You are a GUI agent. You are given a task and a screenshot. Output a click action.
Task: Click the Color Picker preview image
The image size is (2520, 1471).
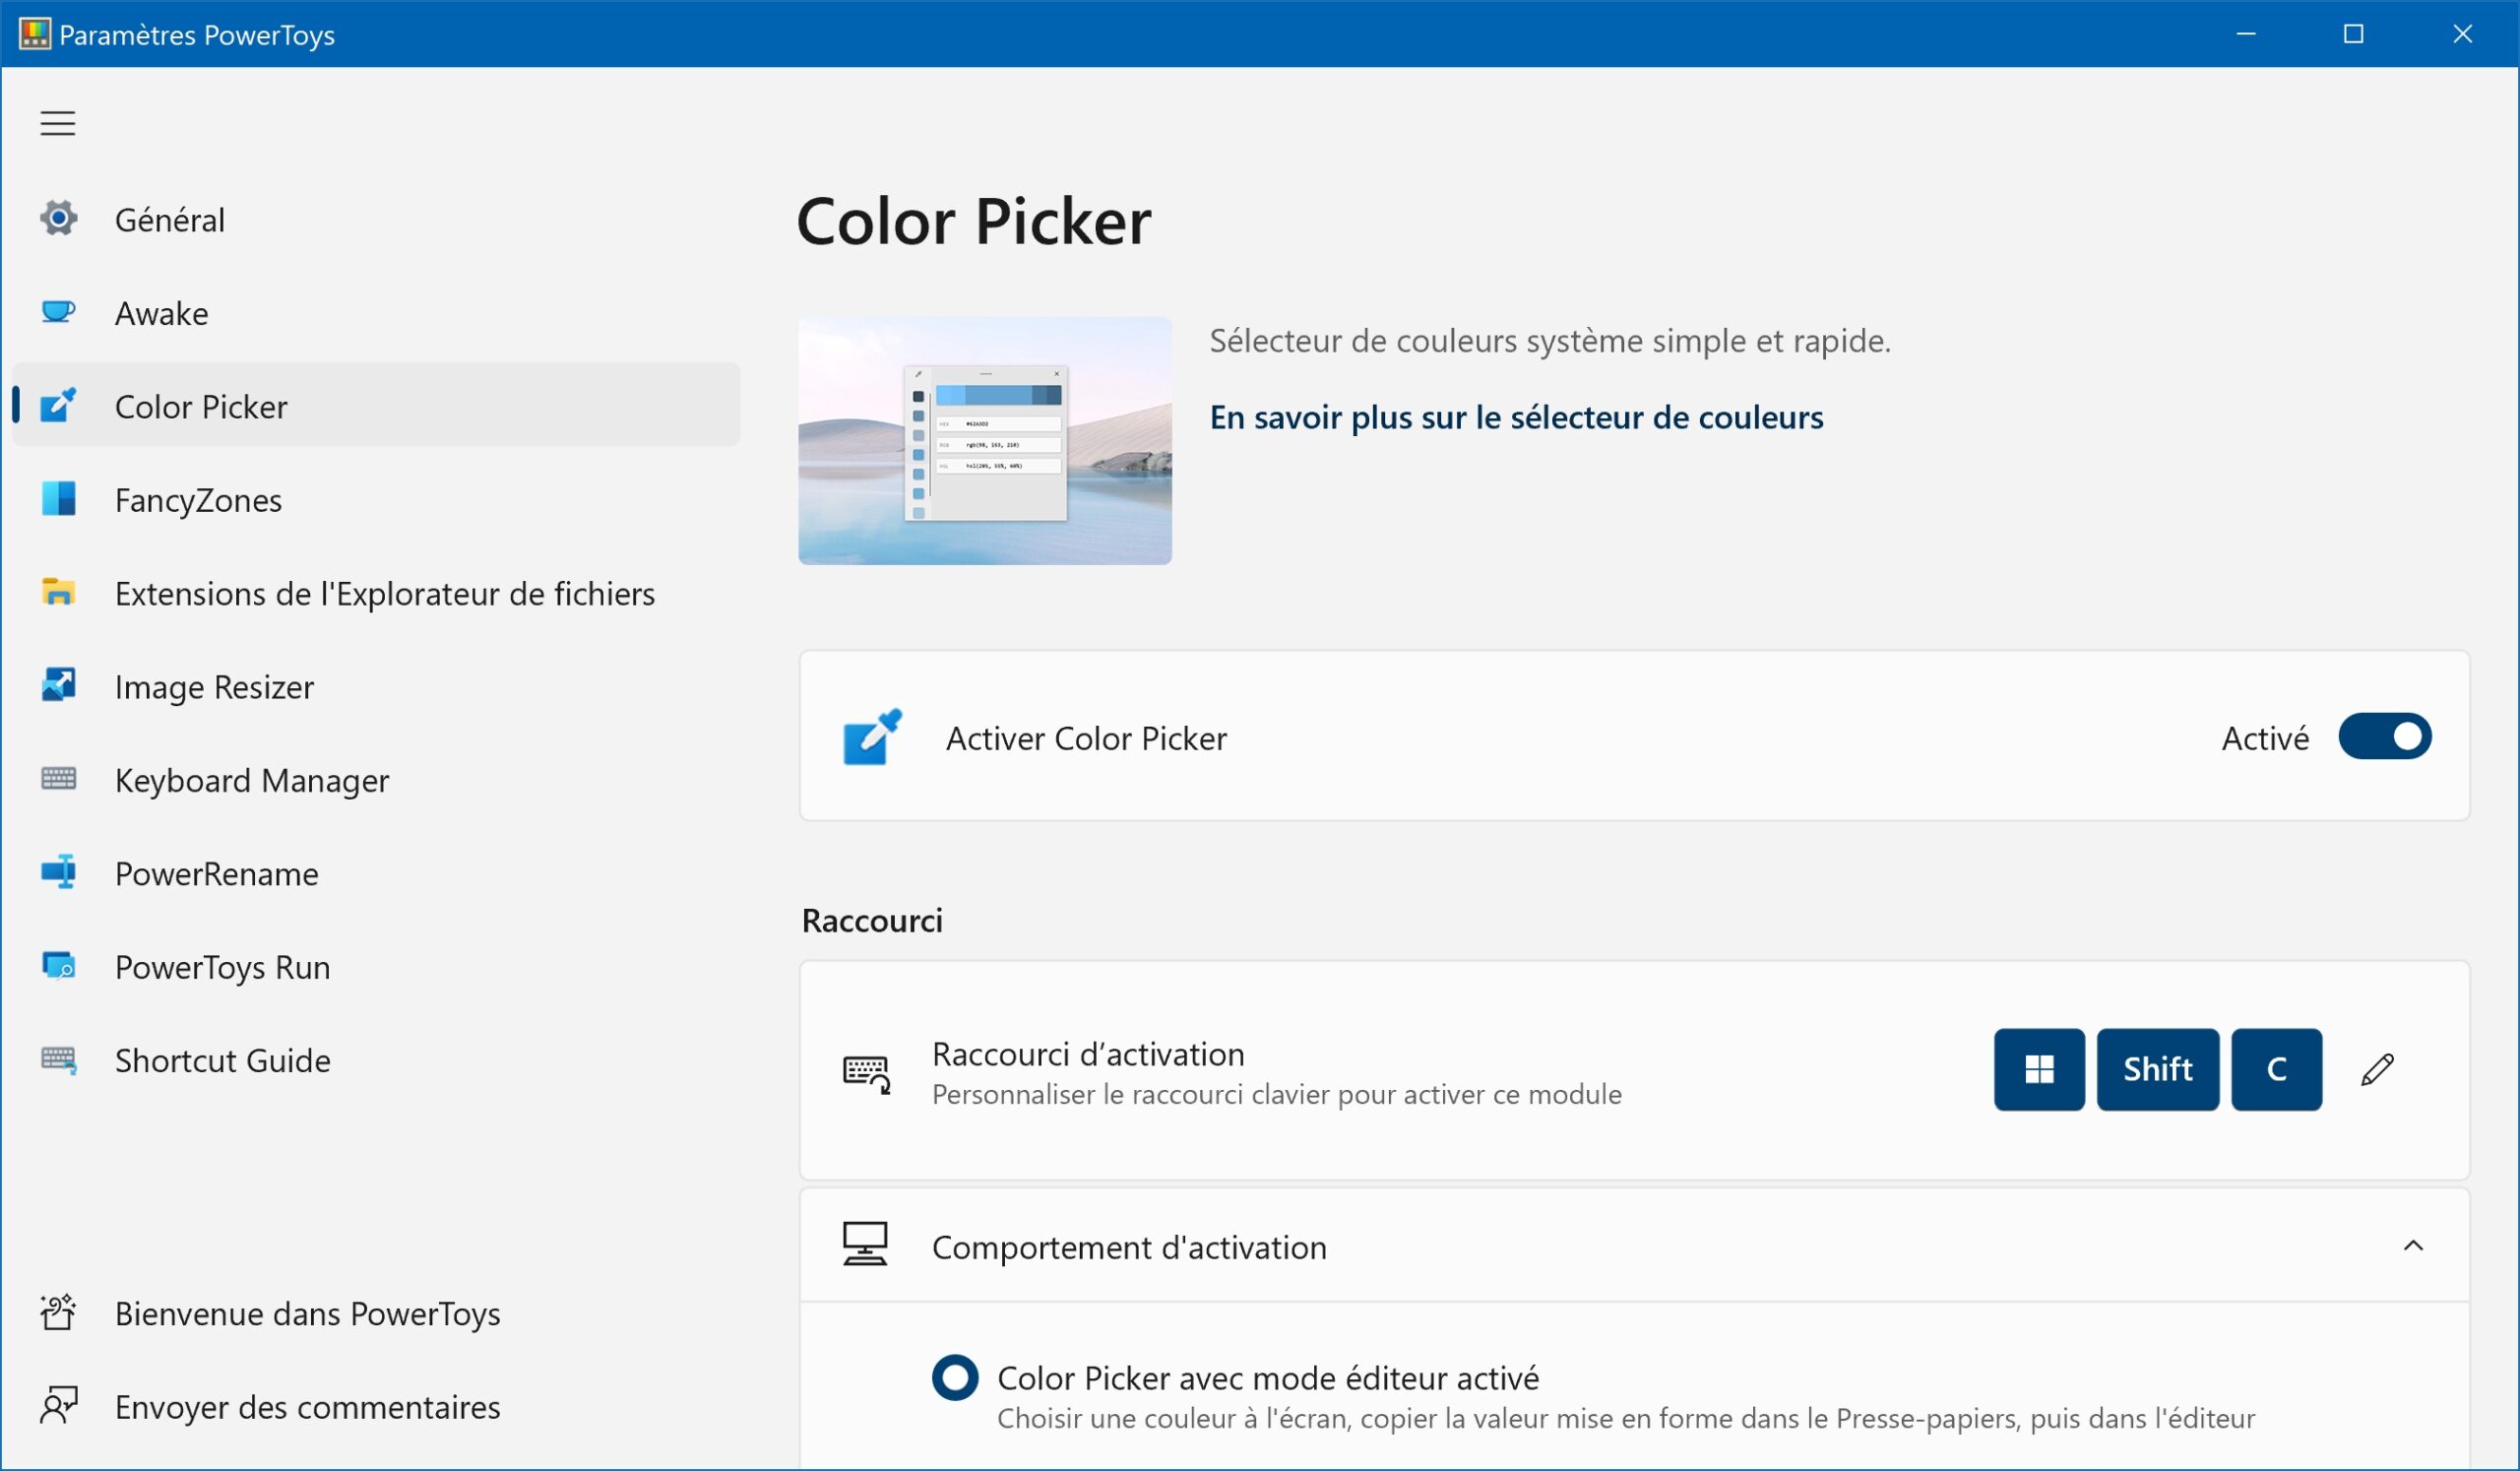click(985, 441)
